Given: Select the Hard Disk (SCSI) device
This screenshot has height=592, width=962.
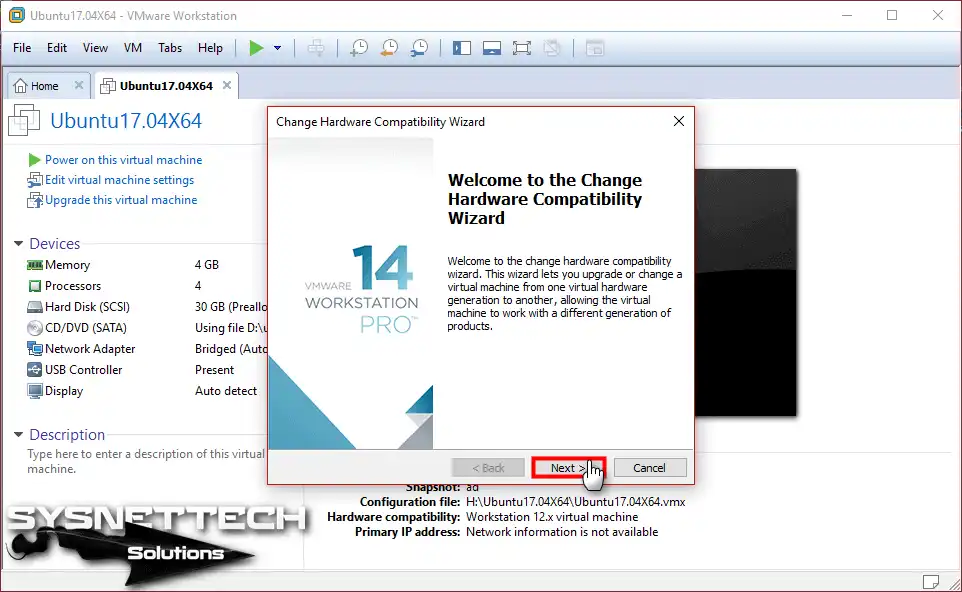Looking at the screenshot, I should 146,307.
